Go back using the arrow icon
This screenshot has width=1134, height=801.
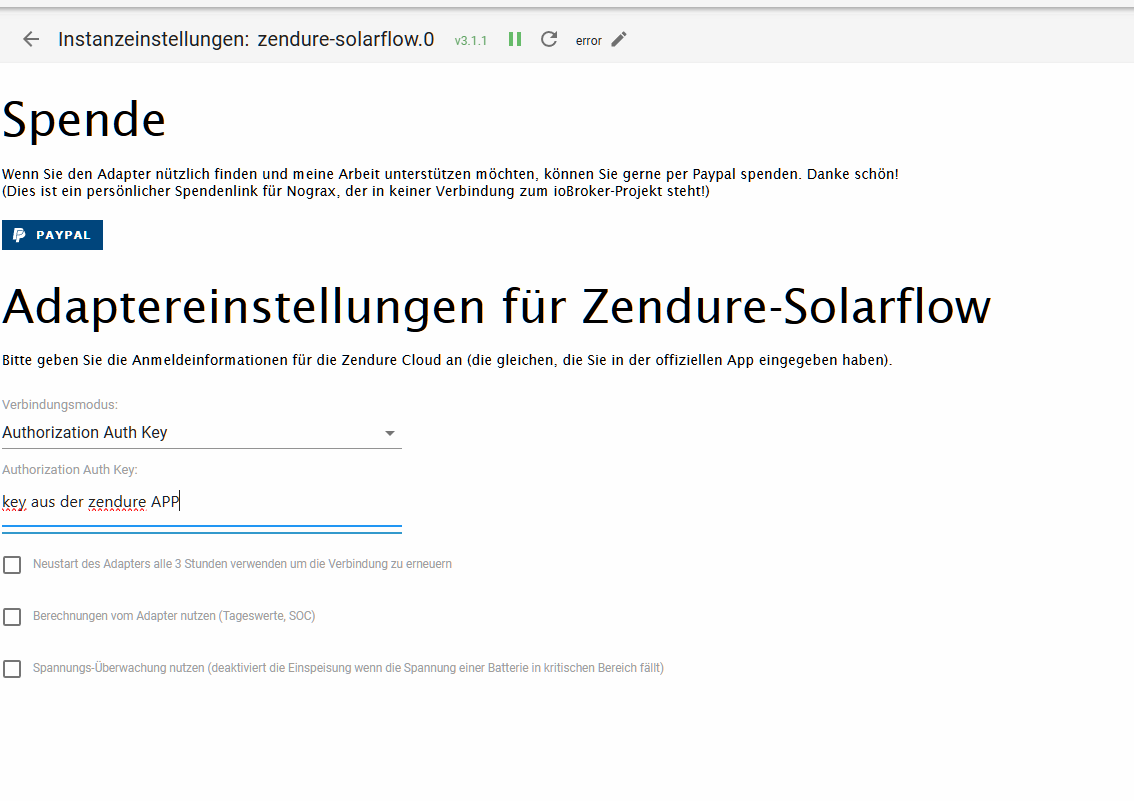(x=31, y=39)
